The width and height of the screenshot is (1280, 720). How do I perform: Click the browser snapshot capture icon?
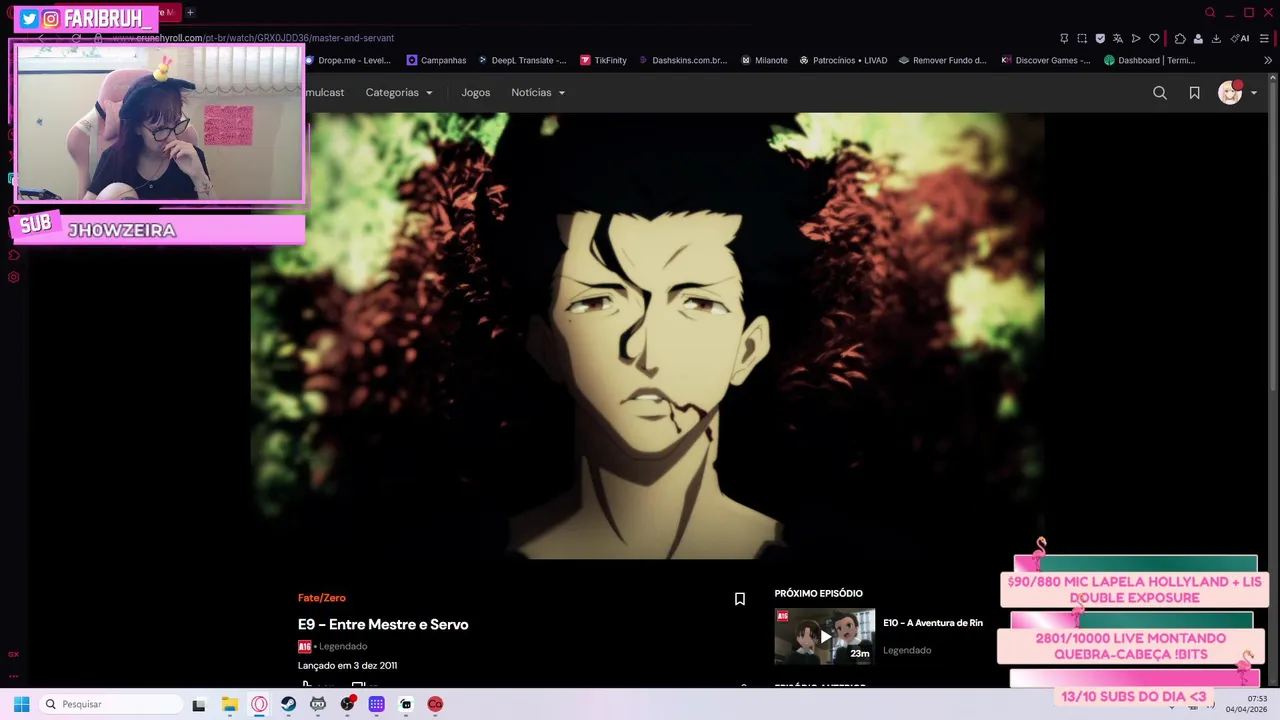(1082, 38)
